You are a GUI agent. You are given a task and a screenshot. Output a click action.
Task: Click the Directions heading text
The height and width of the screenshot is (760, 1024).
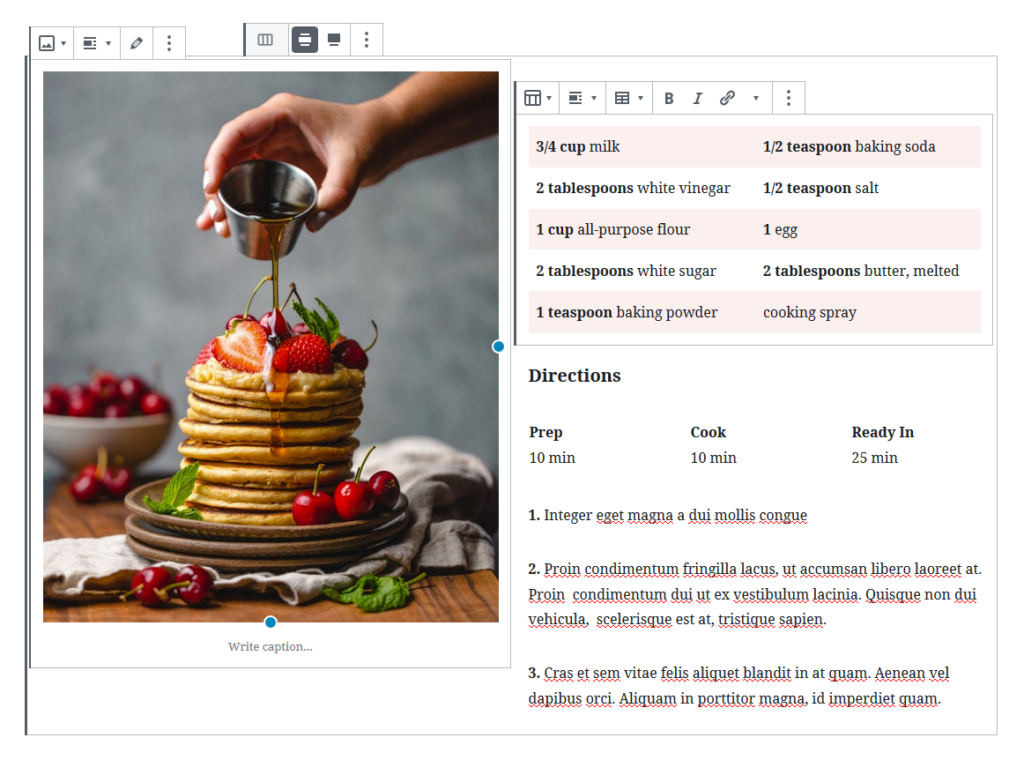tap(575, 375)
